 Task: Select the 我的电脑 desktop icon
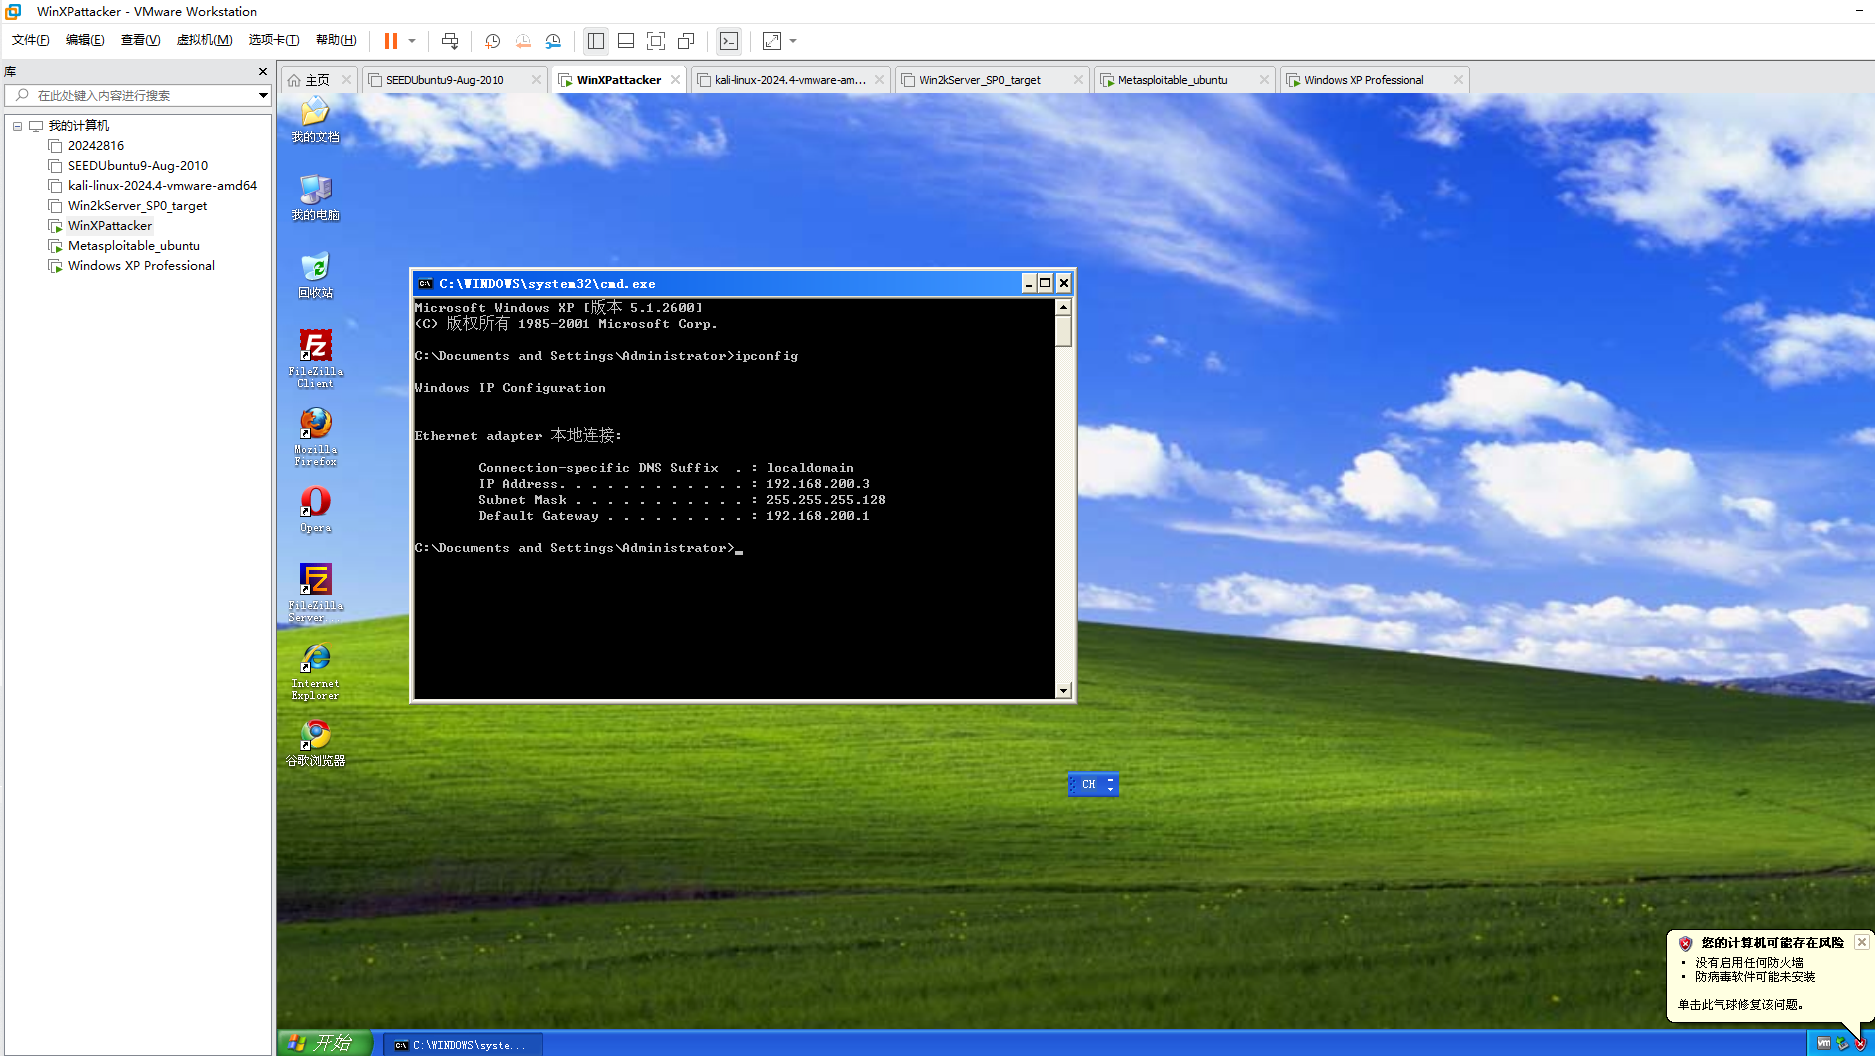coord(315,197)
